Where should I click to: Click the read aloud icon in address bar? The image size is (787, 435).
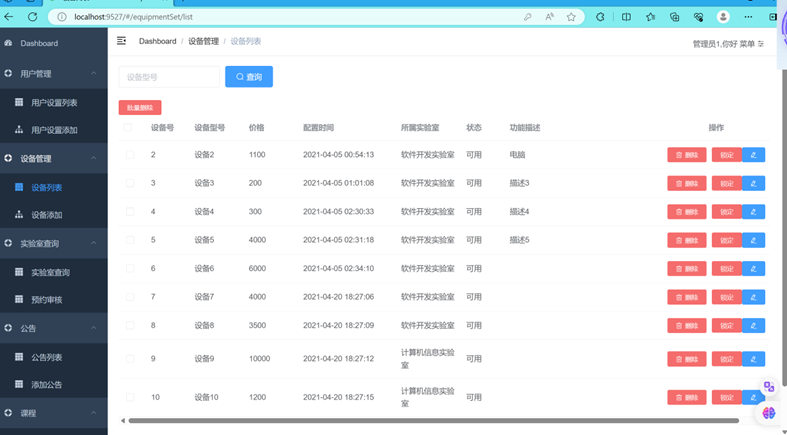click(x=549, y=17)
